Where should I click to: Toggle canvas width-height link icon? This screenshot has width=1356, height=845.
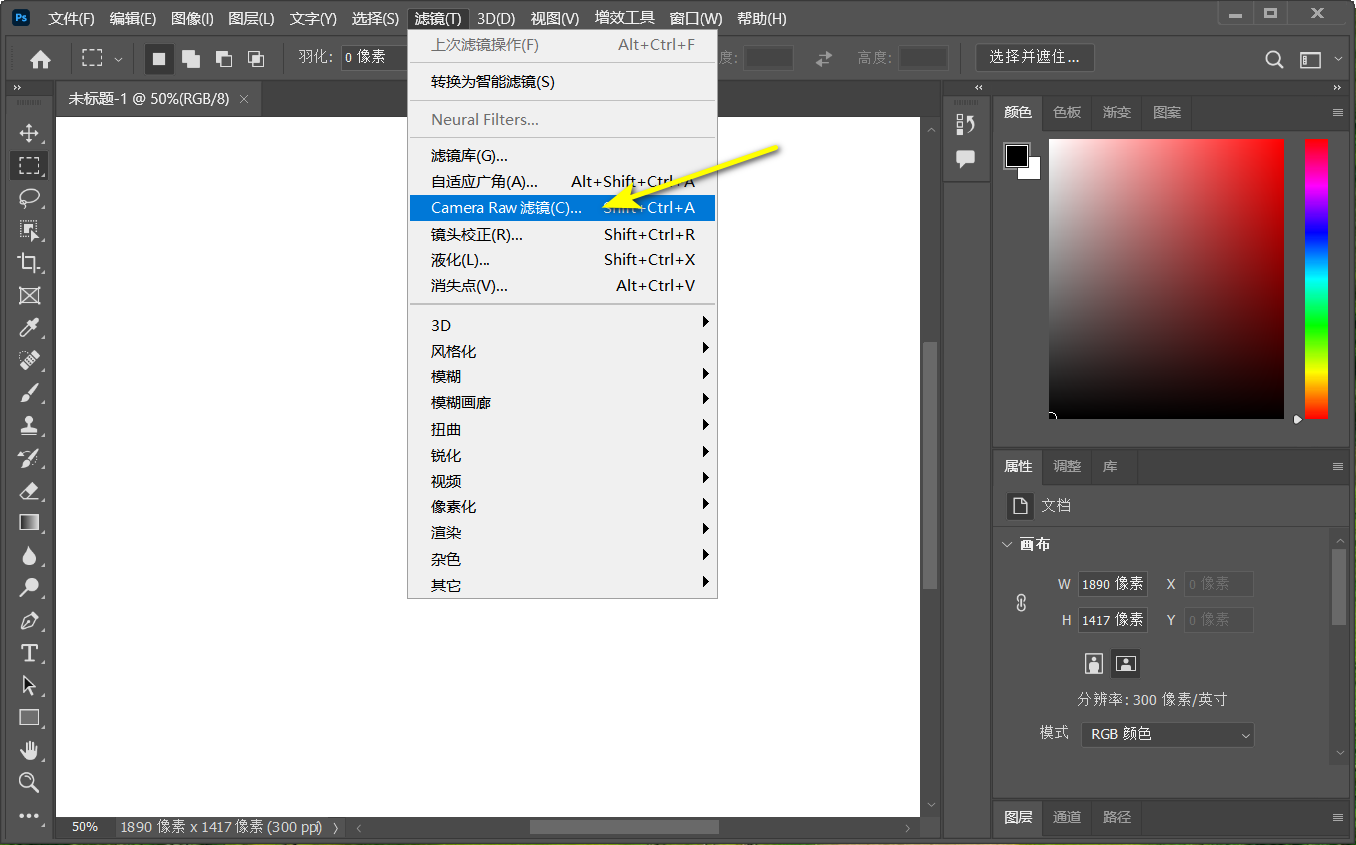(1021, 603)
